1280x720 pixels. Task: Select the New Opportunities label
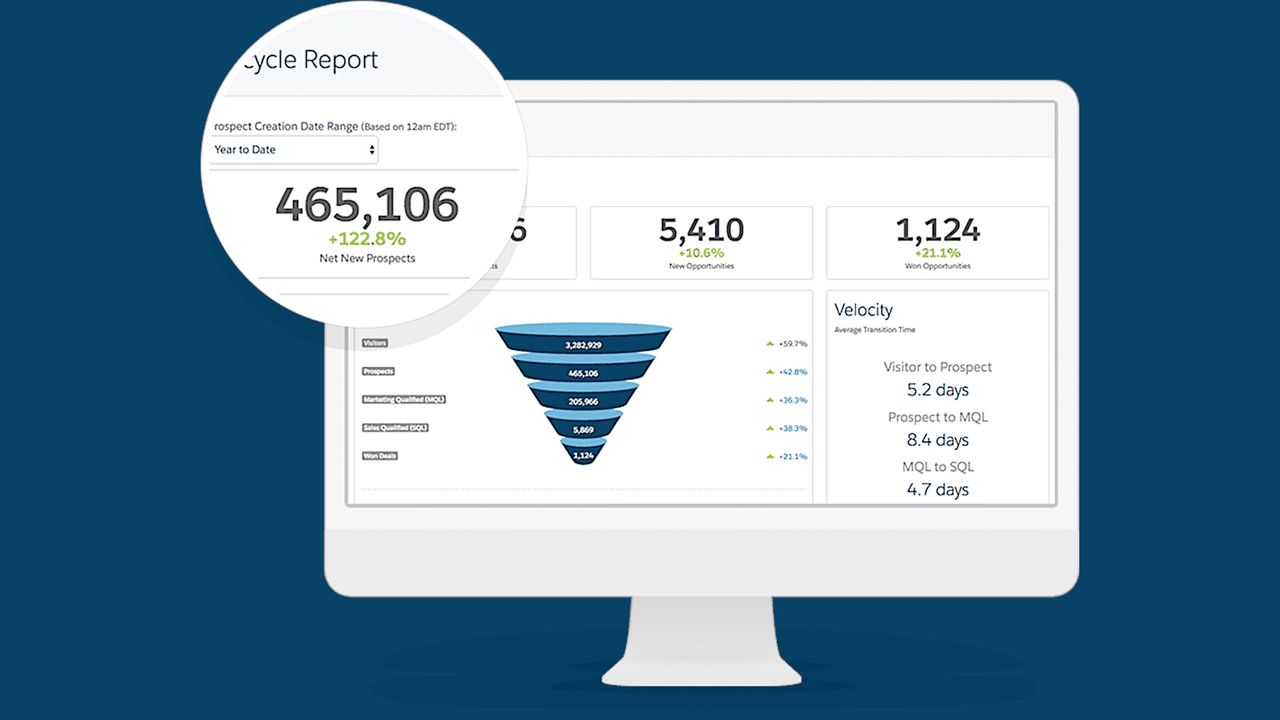[x=702, y=266]
